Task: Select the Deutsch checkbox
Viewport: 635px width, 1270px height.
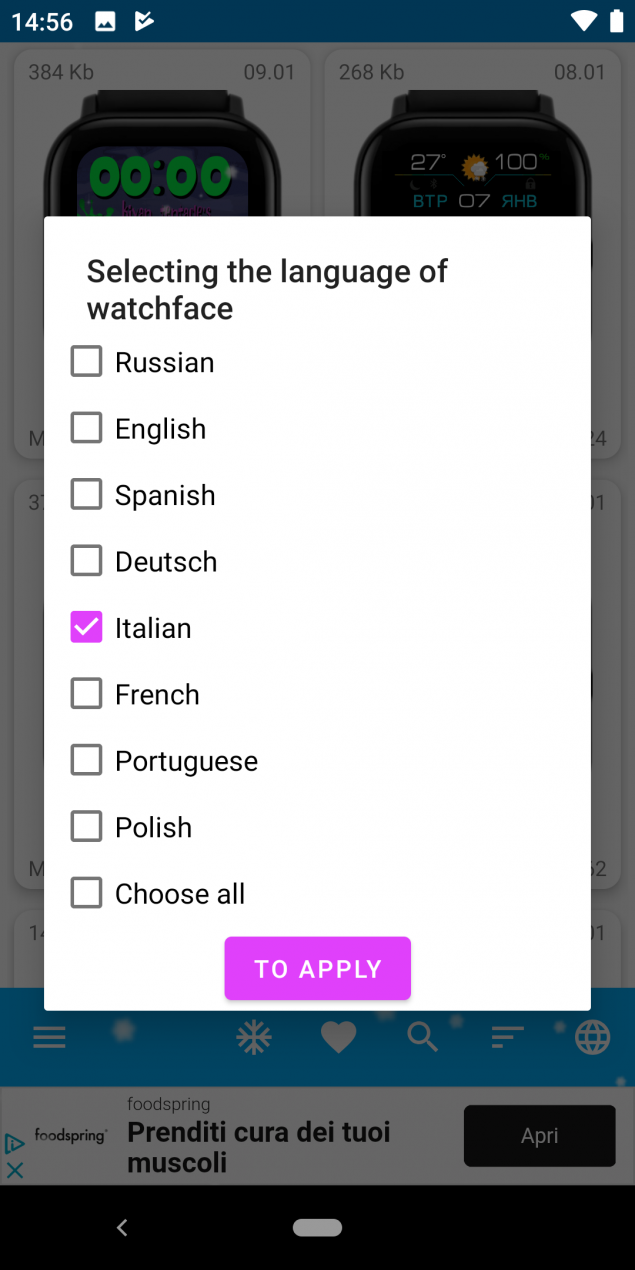Action: pos(86,561)
